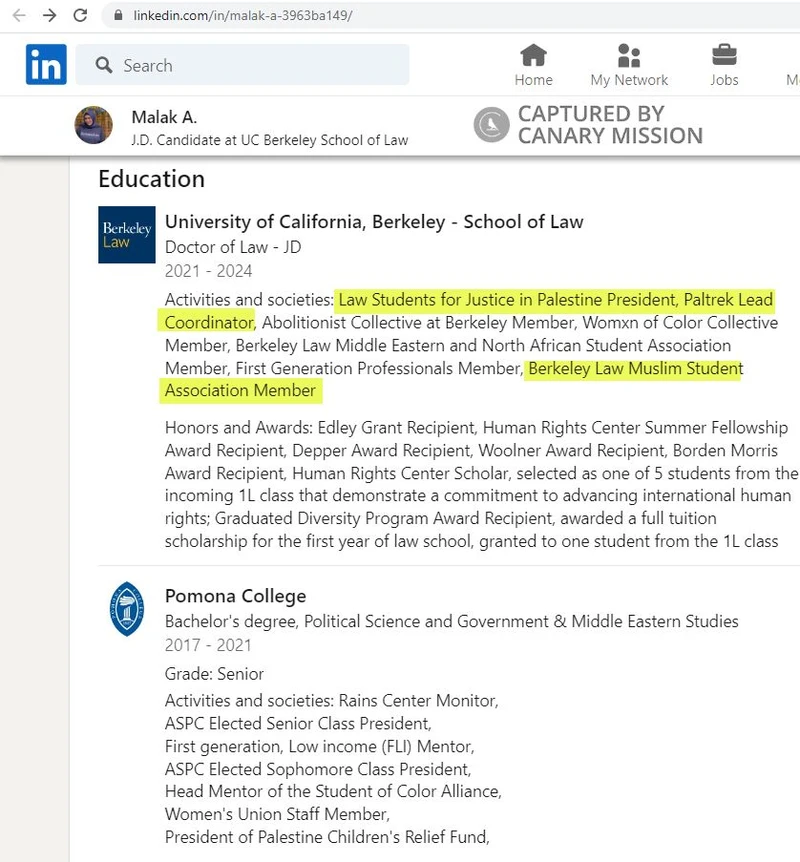Screen dimensions: 800x862
Task: Click the magnifier icon in search box
Action: click(103, 65)
